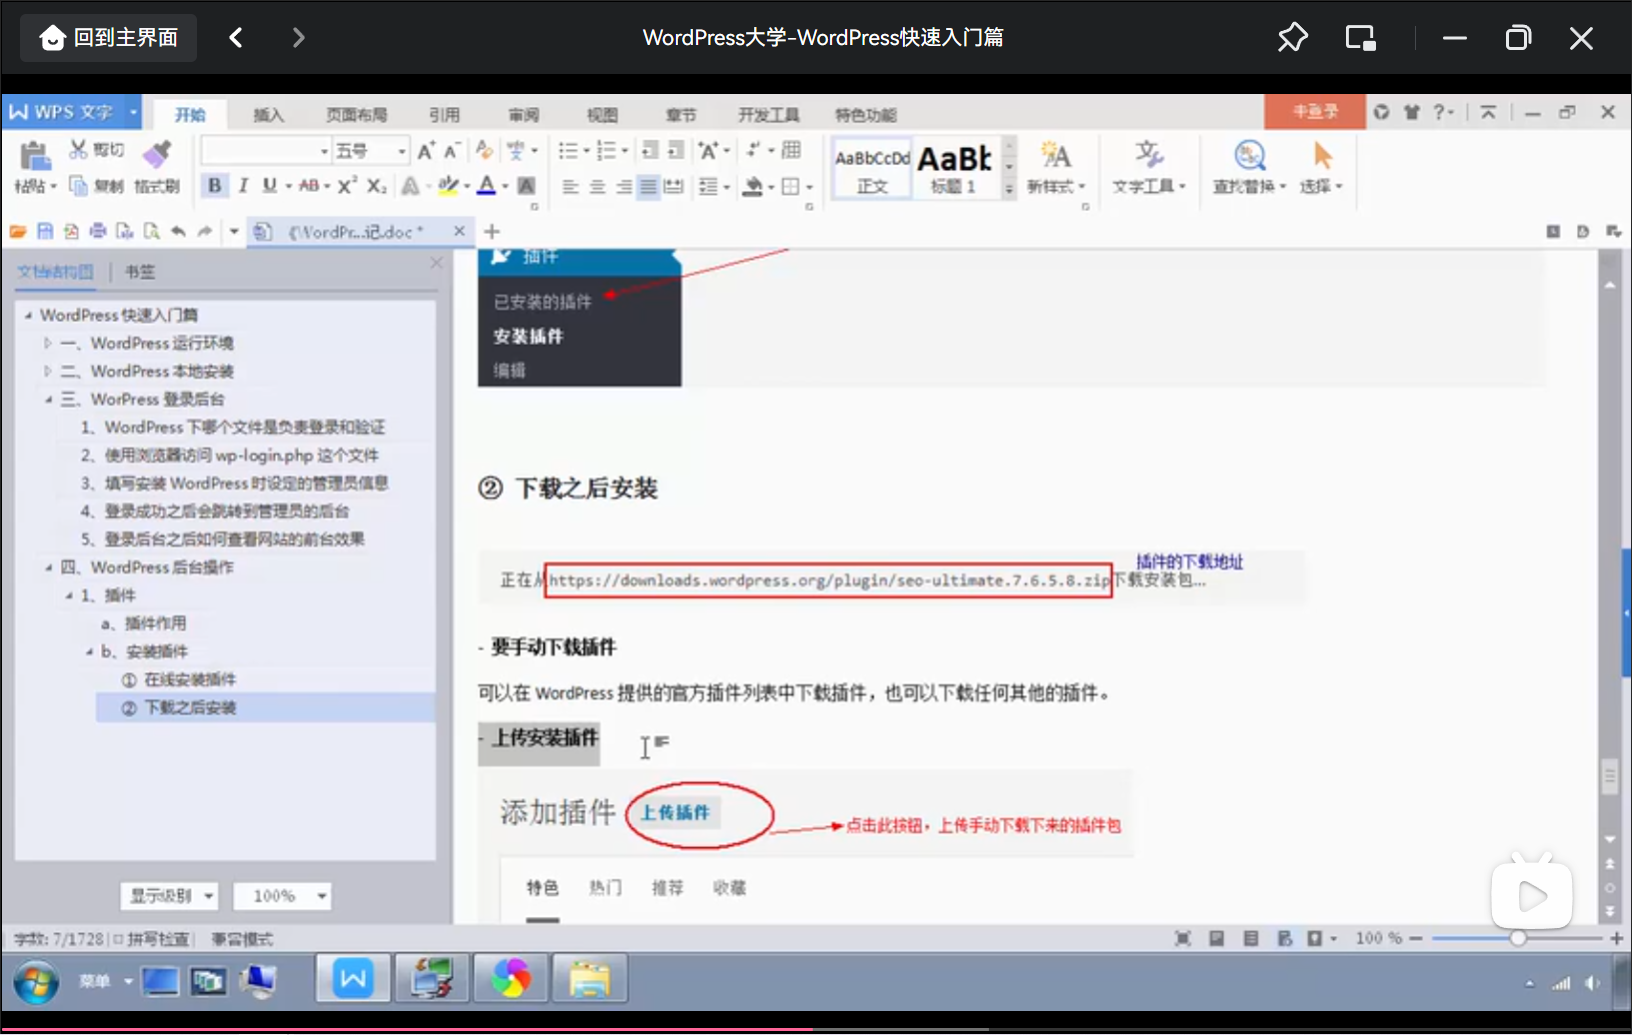
Task: Toggle Superscript X² formatting
Action: click(x=347, y=186)
